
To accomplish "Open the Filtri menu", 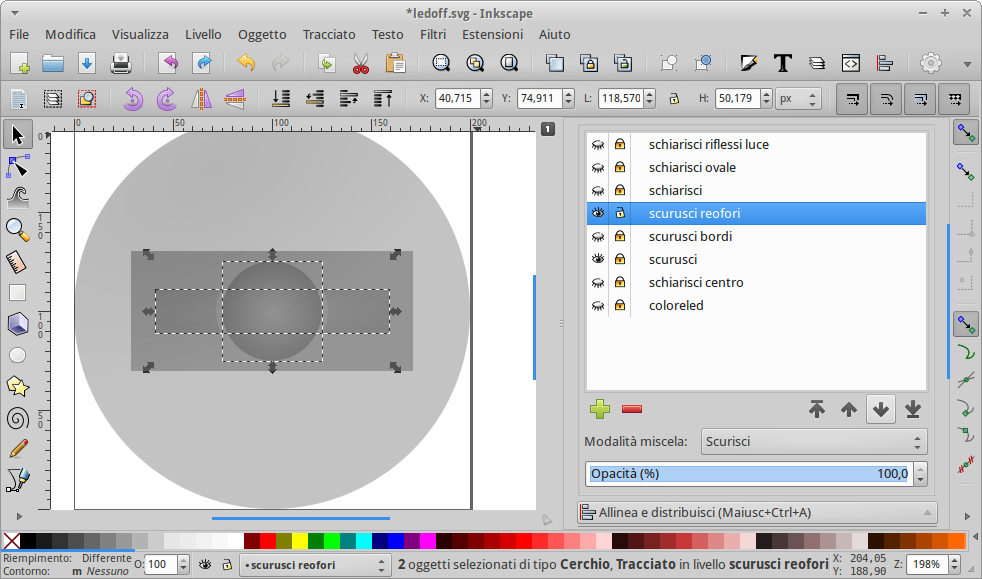I will click(x=433, y=34).
